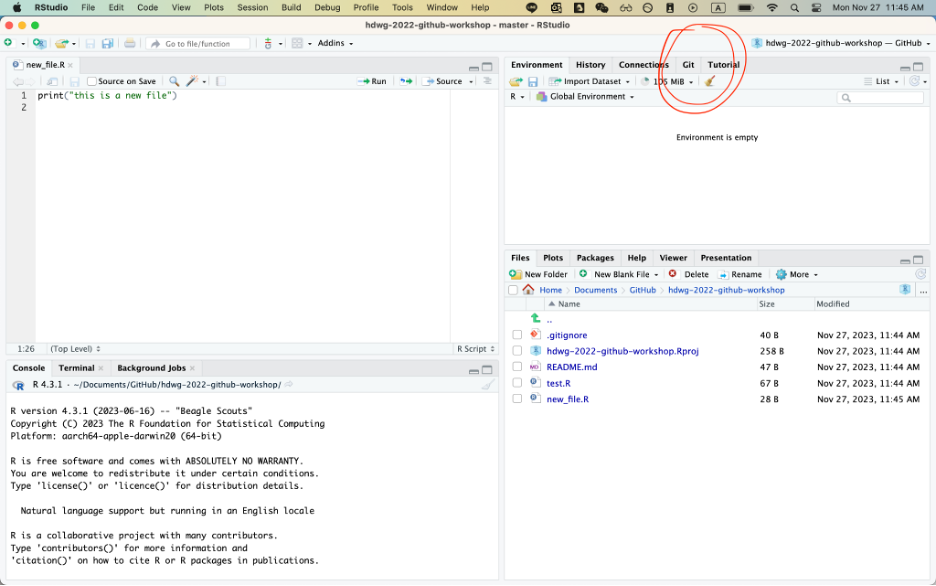
Task: Click the Files pane refresh icon
Action: pyautogui.click(x=920, y=274)
